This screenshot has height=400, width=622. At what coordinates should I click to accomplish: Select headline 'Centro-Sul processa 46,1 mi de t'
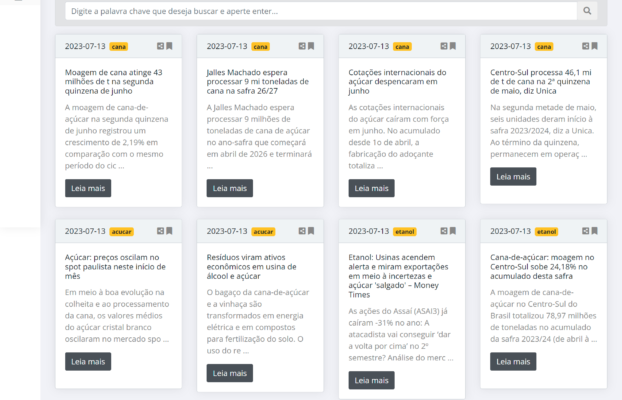point(541,81)
